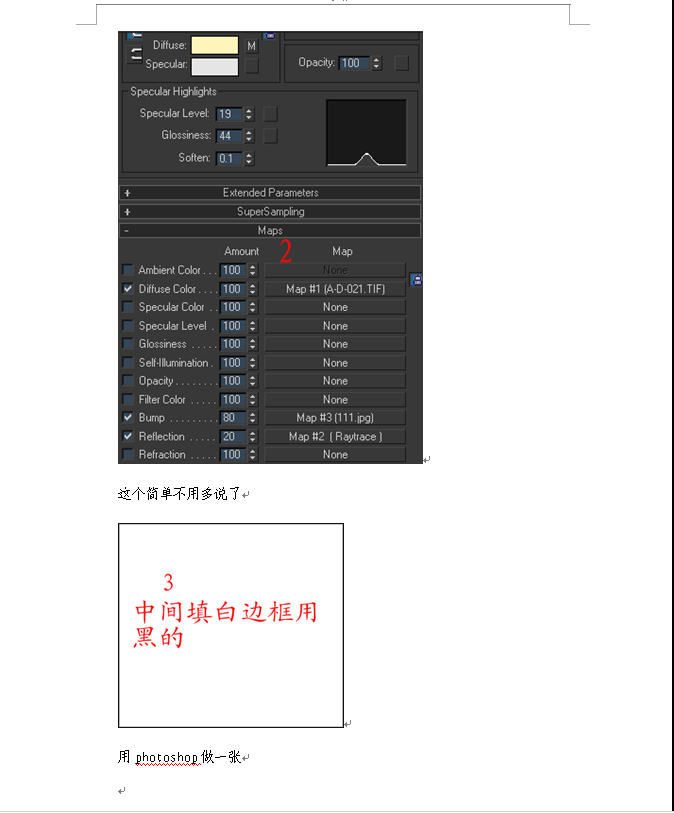Click the Diffuse Color amount field showing 100
Image resolution: width=674 pixels, height=814 pixels.
point(233,289)
